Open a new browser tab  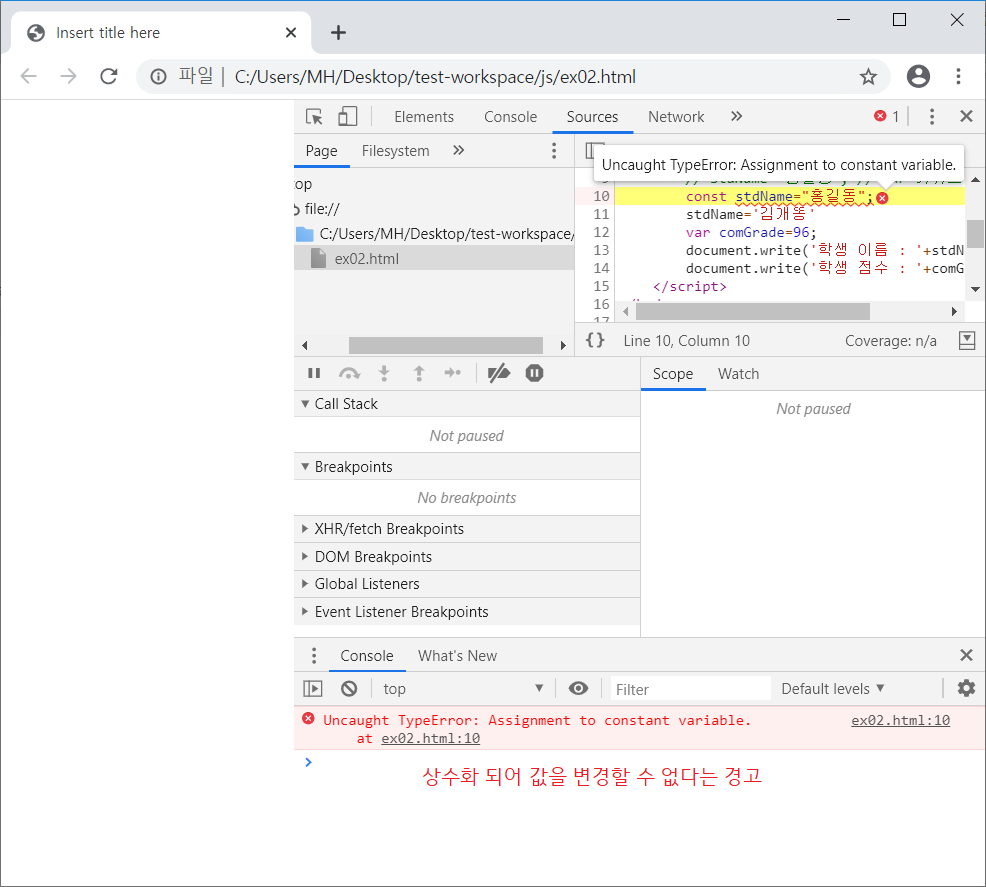point(338,33)
